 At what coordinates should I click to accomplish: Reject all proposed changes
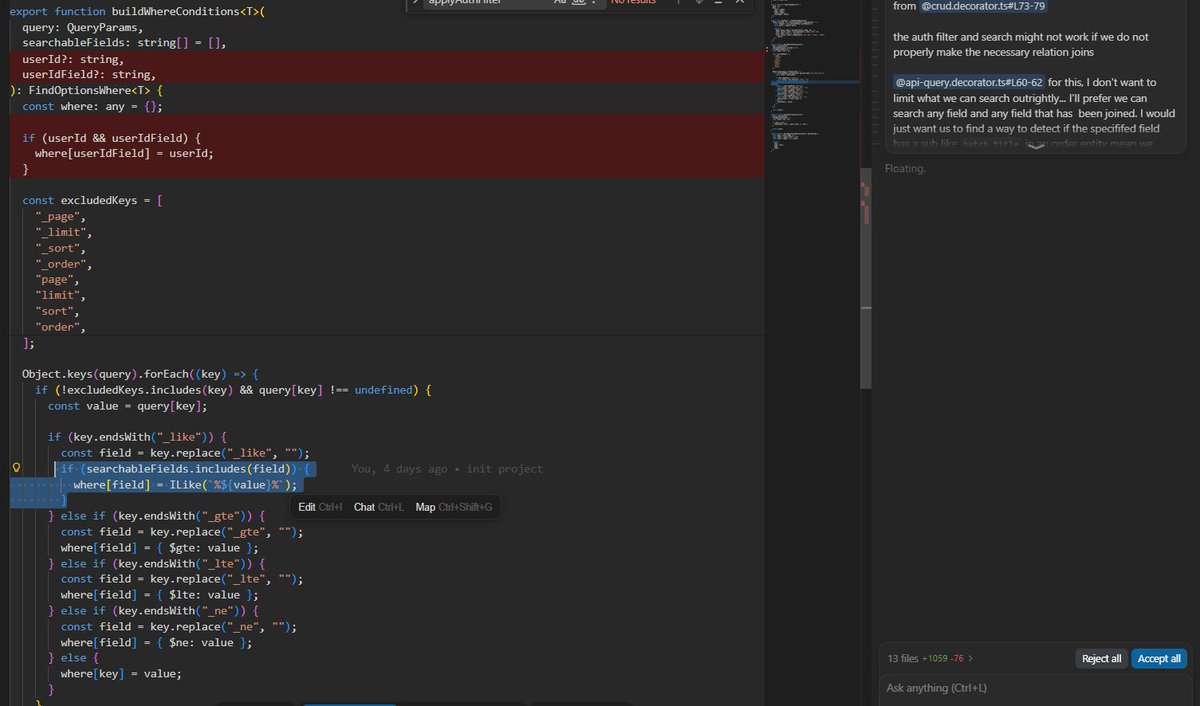[x=1101, y=659]
